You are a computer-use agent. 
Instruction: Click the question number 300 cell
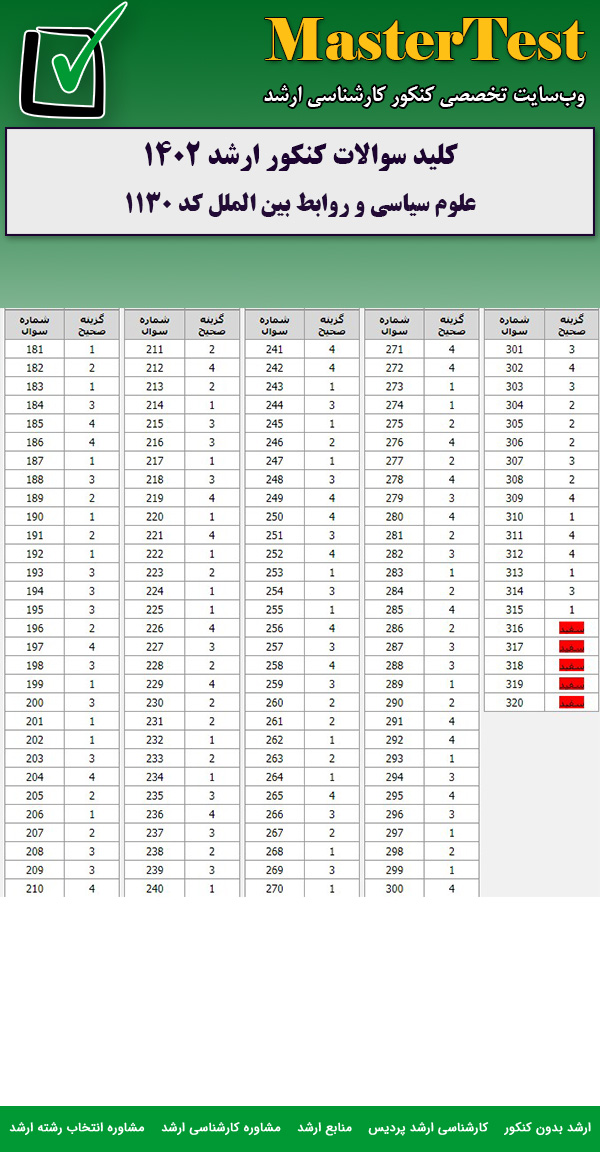(x=394, y=888)
